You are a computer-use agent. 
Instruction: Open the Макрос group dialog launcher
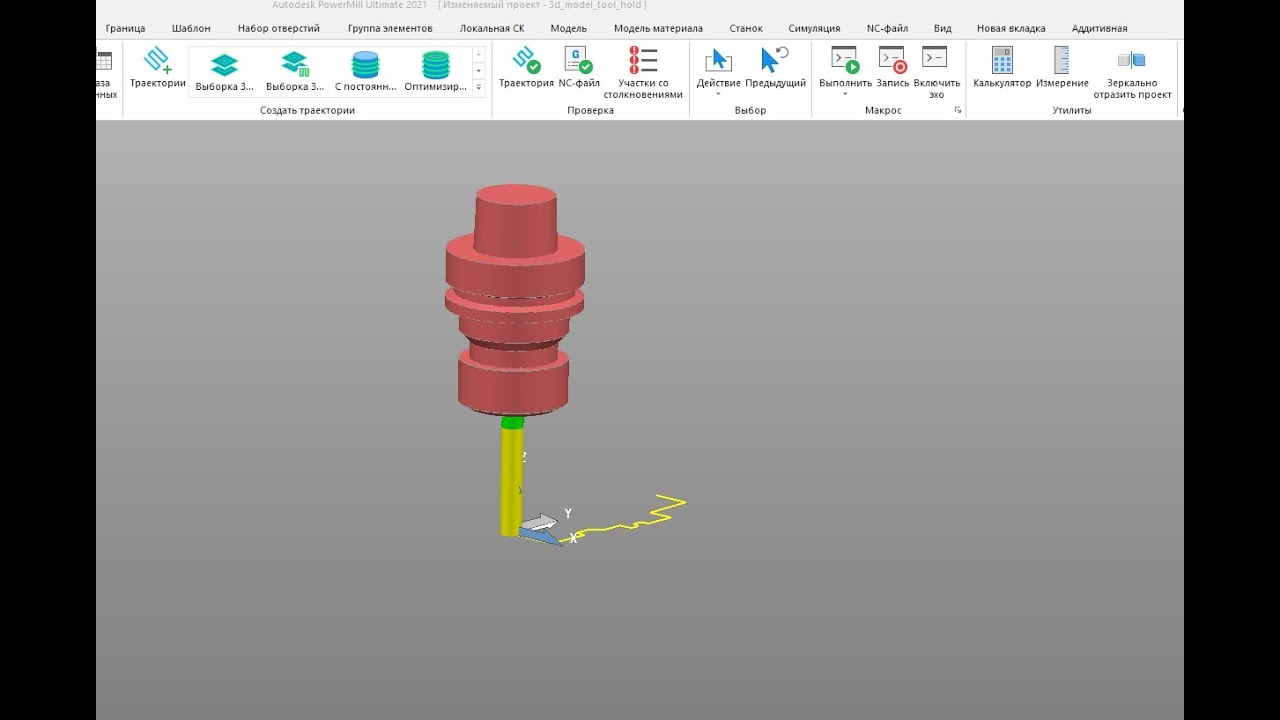[958, 110]
